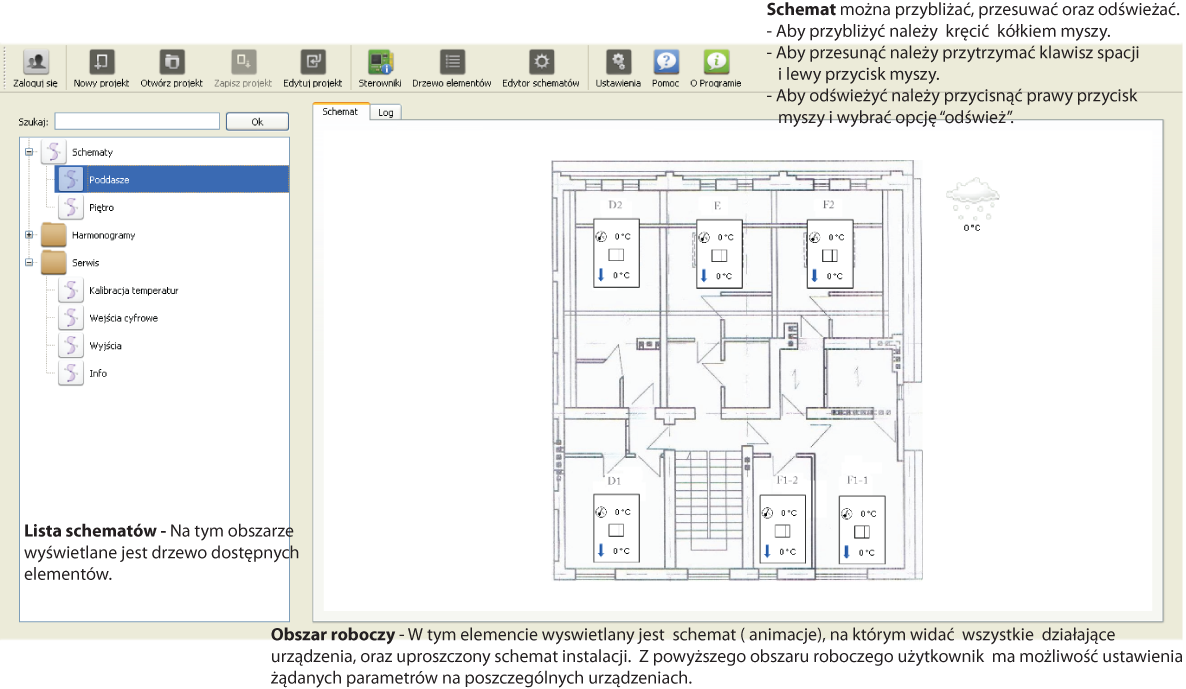Click room F1-1 thermostat panel

(x=862, y=529)
